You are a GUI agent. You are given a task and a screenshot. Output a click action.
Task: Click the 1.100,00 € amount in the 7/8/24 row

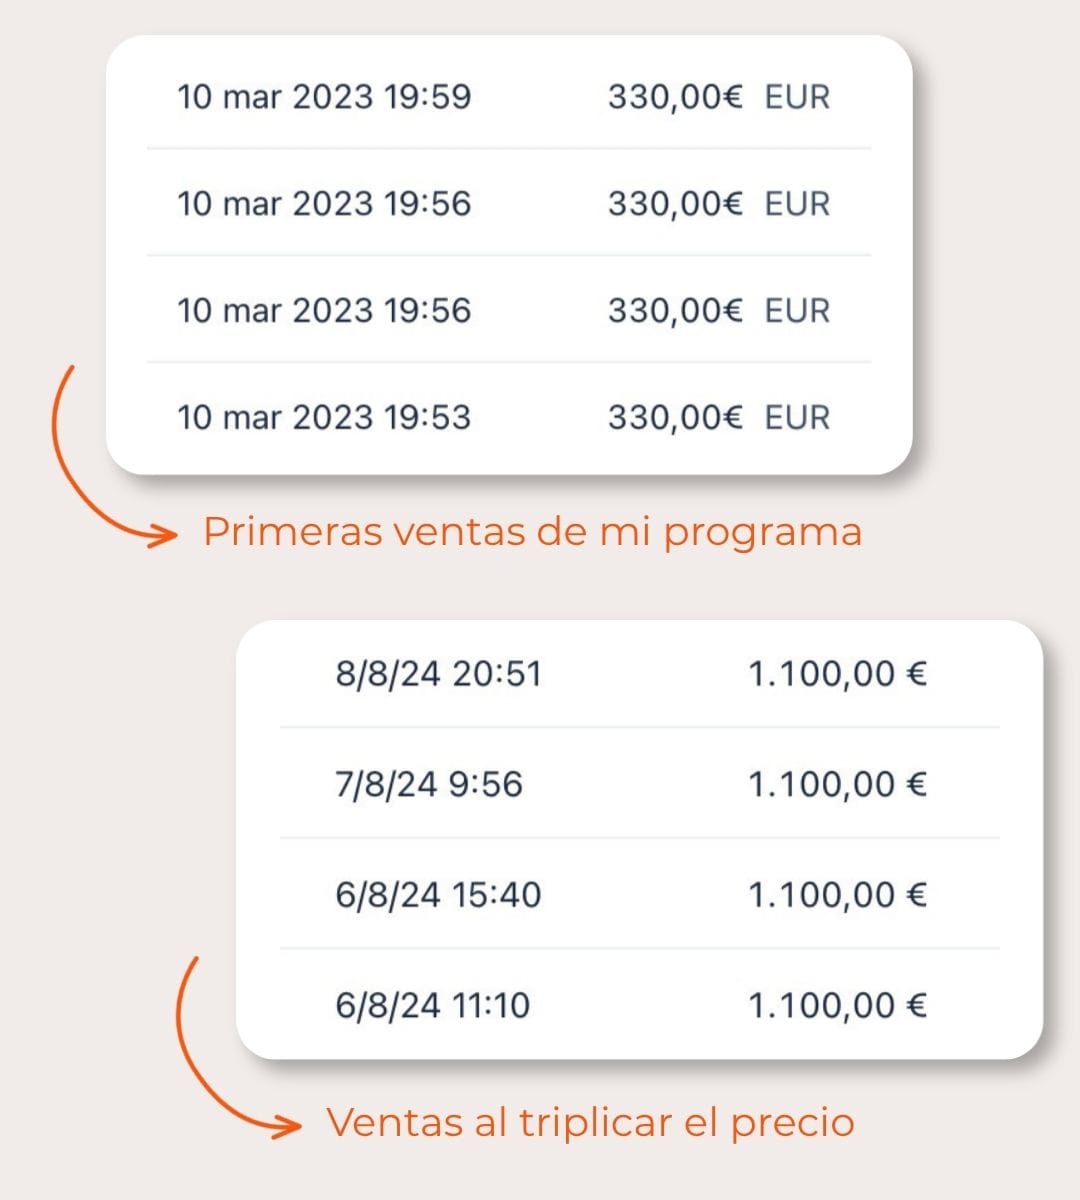[838, 784]
